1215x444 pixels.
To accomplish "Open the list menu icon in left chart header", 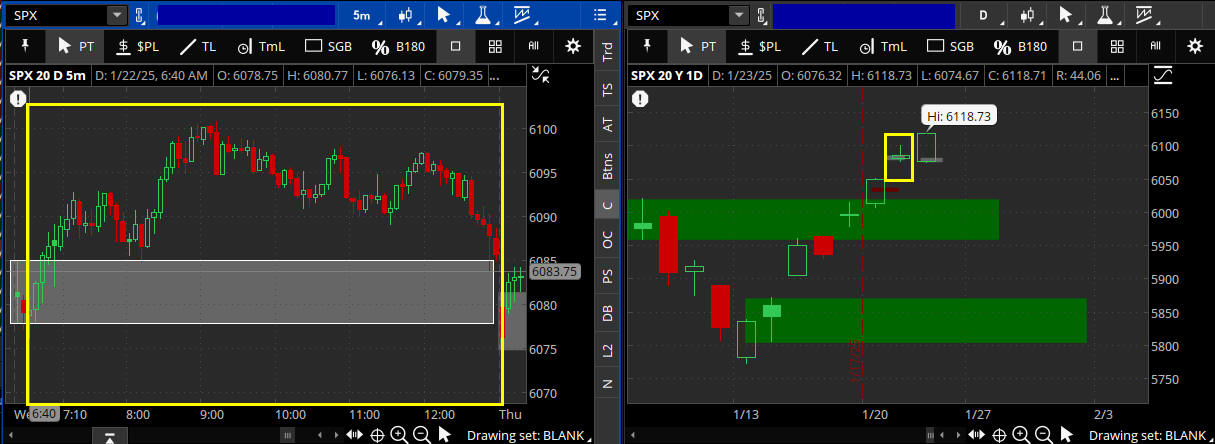I will 600,15.
